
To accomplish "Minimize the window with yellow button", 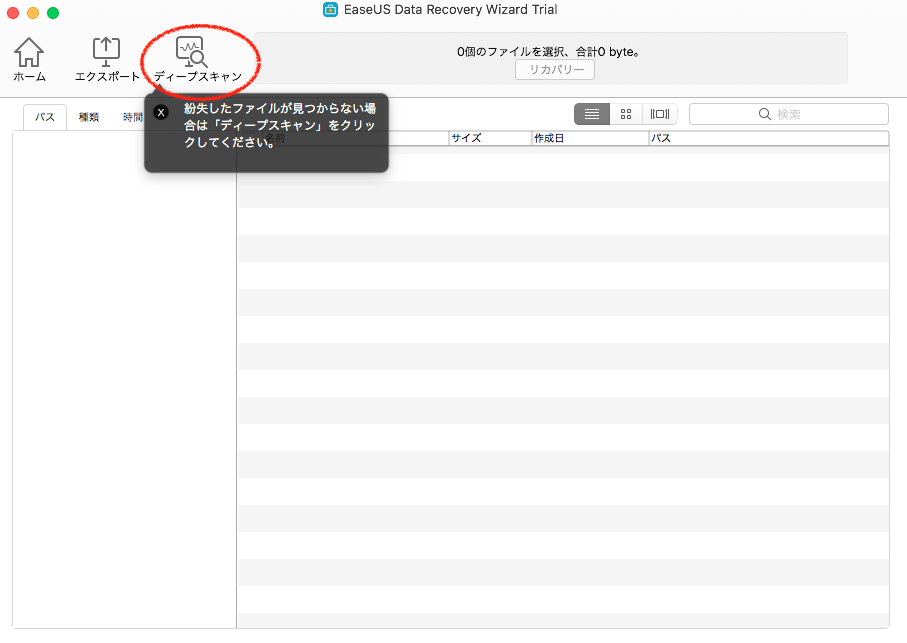I will click(33, 13).
